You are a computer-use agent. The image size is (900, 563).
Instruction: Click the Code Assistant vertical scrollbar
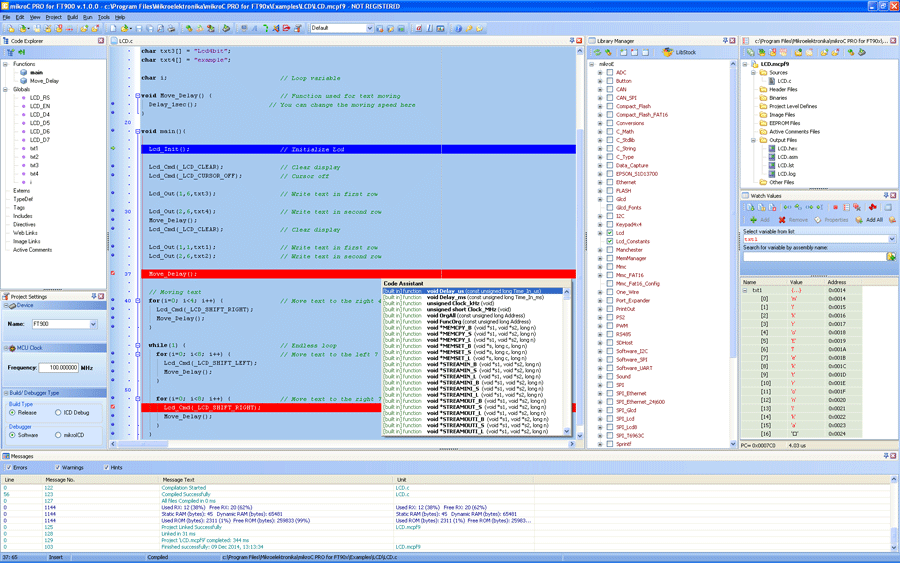(x=567, y=361)
